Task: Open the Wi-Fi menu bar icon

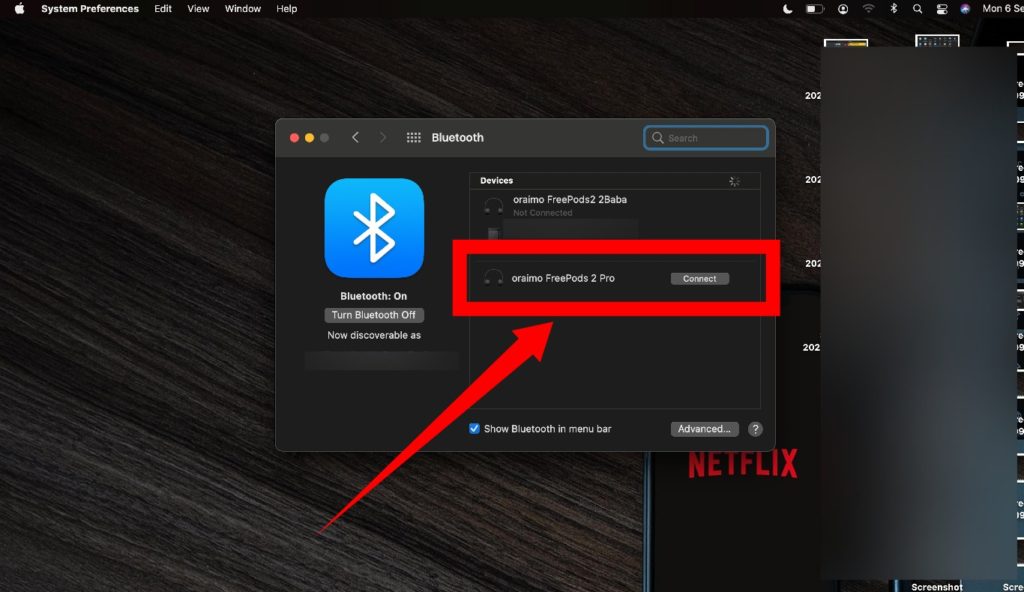Action: point(868,8)
